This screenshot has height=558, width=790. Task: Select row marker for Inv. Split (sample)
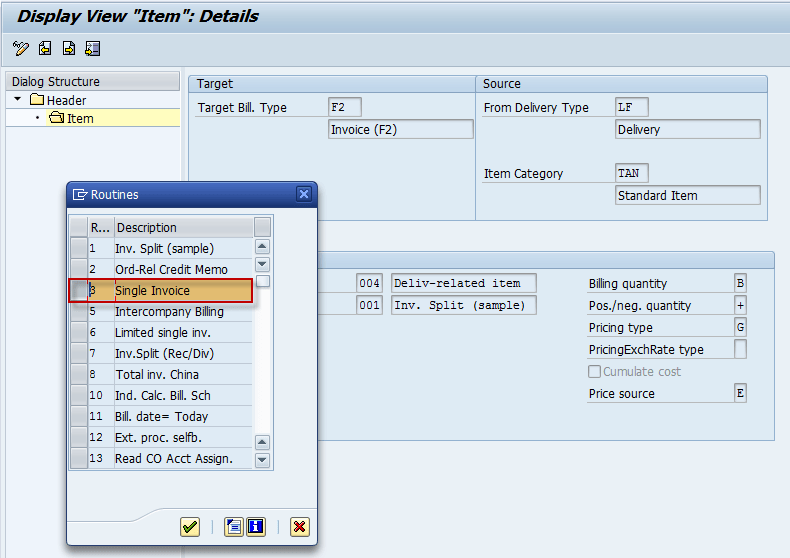79,248
